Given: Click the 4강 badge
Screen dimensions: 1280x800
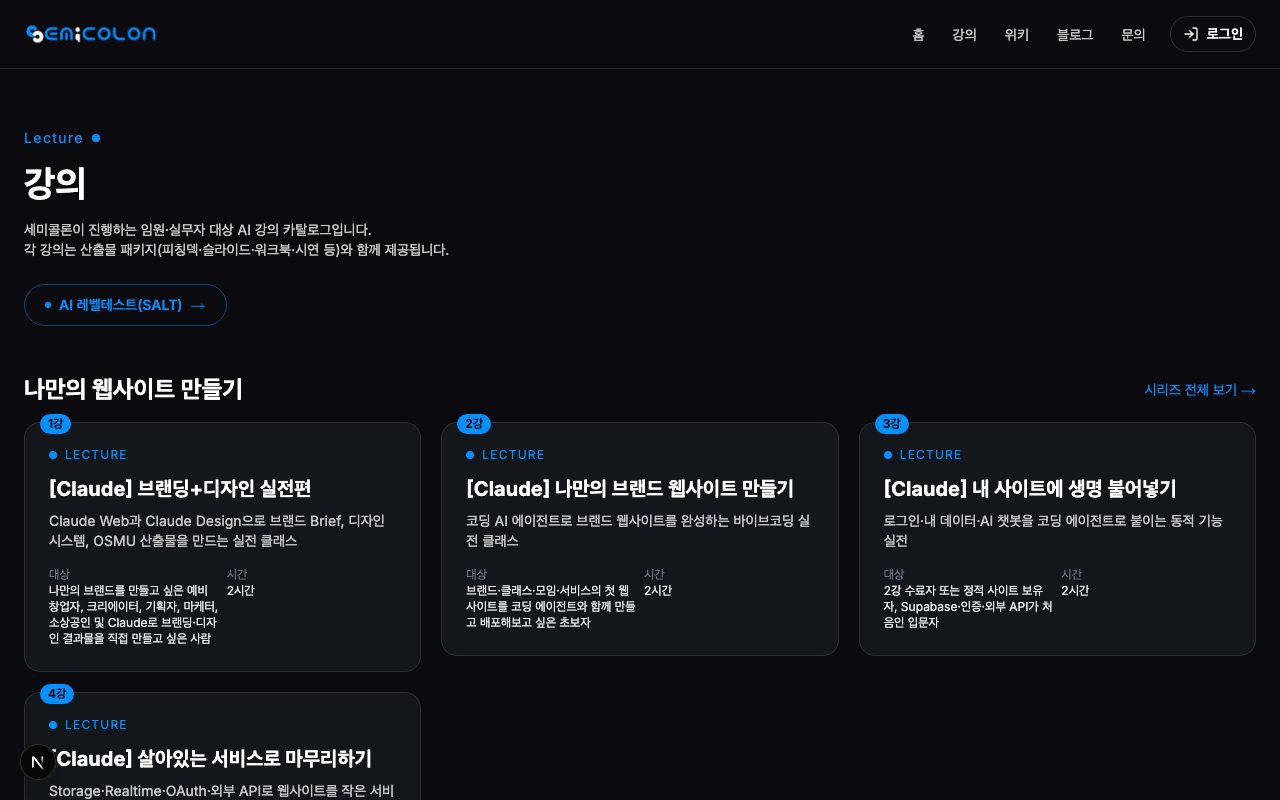Looking at the screenshot, I should click(57, 694).
